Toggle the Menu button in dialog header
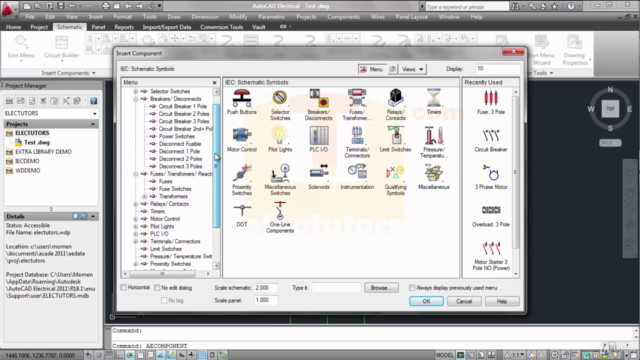The height and width of the screenshot is (360, 640). (x=371, y=69)
